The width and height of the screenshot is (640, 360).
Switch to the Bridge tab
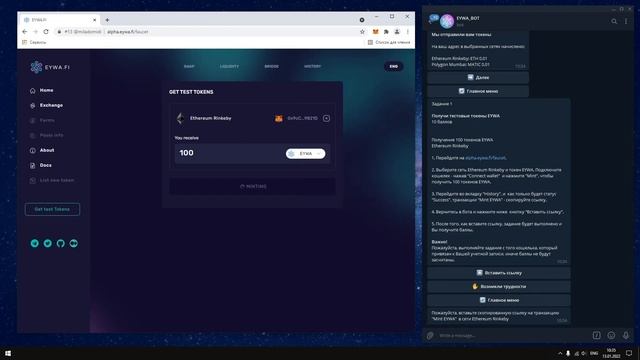tap(271, 66)
